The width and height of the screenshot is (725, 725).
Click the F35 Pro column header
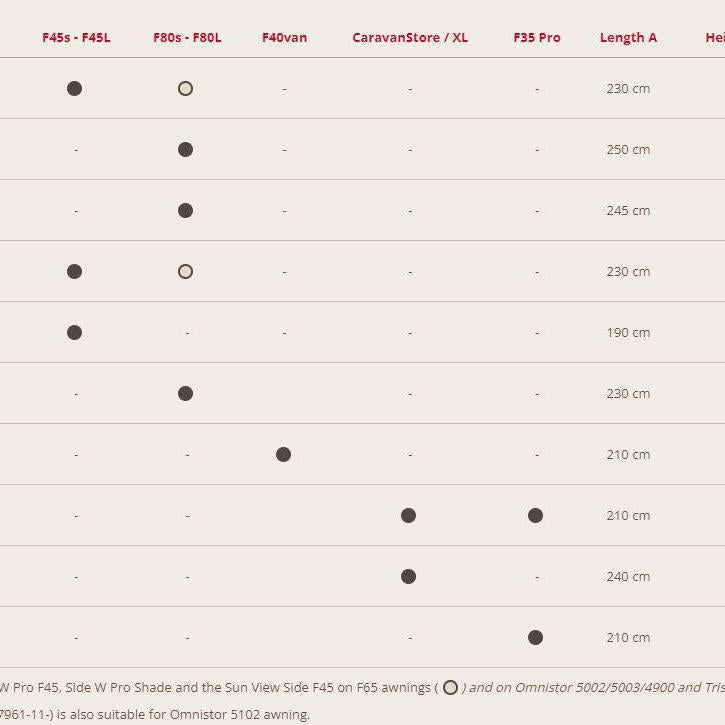537,38
